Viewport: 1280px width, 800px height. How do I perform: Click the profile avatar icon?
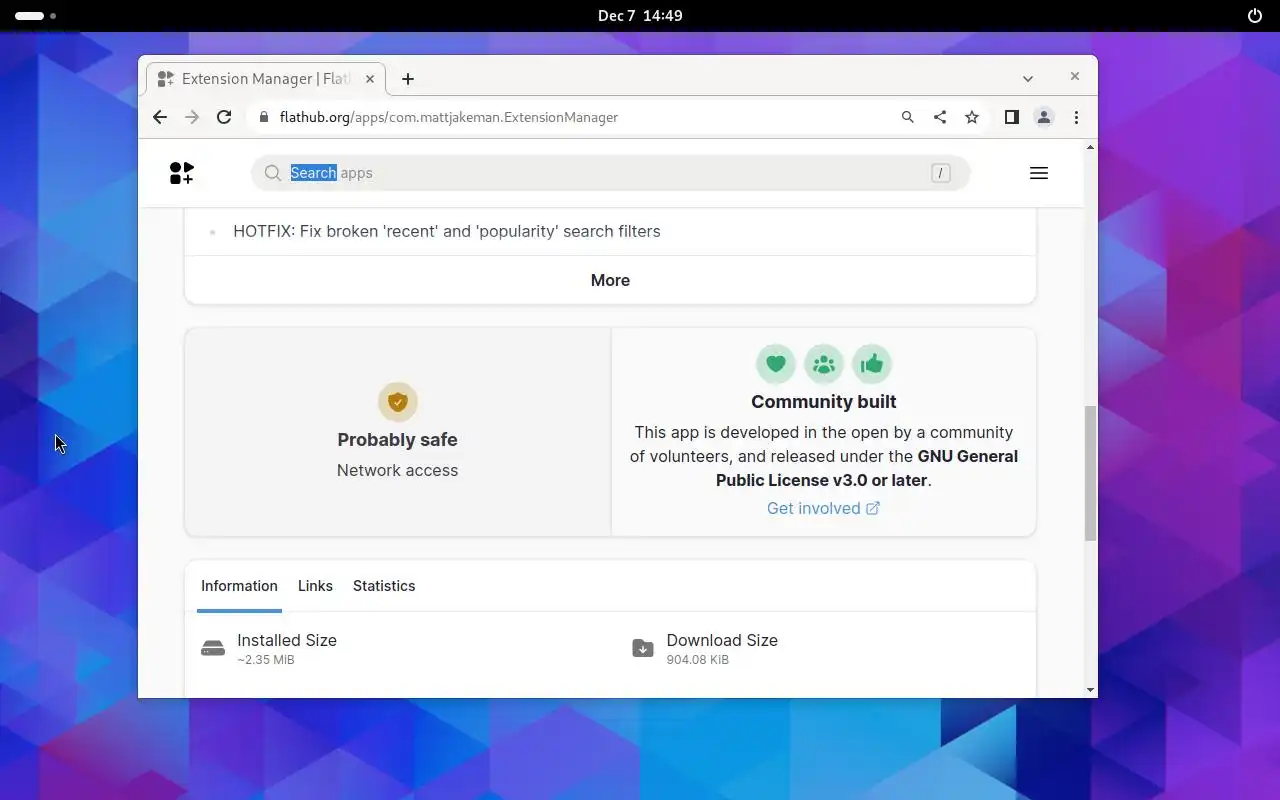point(1044,117)
